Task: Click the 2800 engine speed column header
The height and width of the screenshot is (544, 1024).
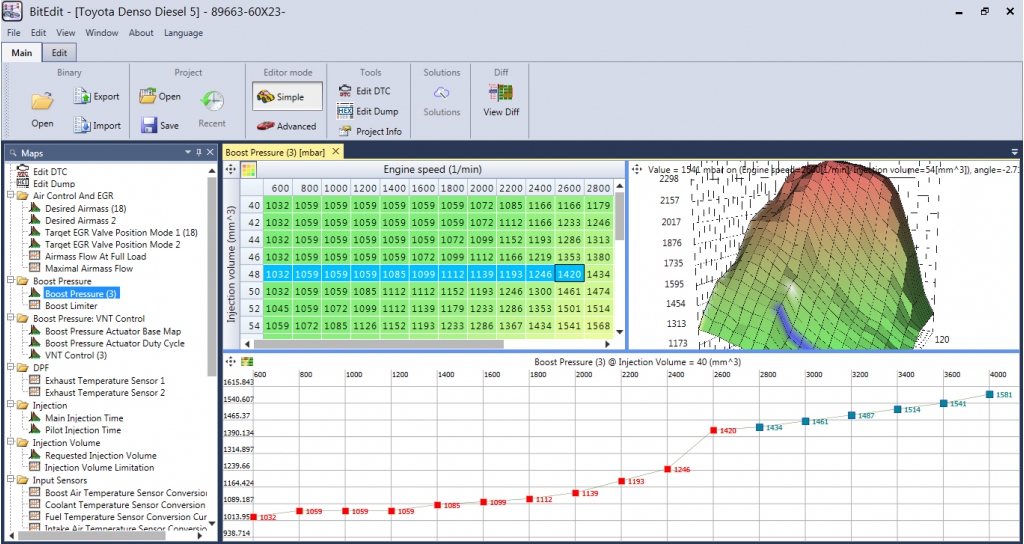Action: coord(598,188)
